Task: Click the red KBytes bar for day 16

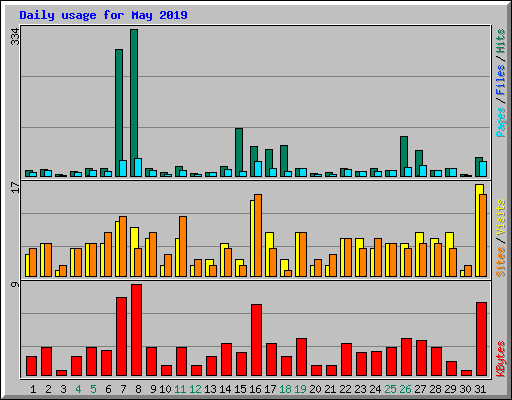Action: tap(256, 340)
